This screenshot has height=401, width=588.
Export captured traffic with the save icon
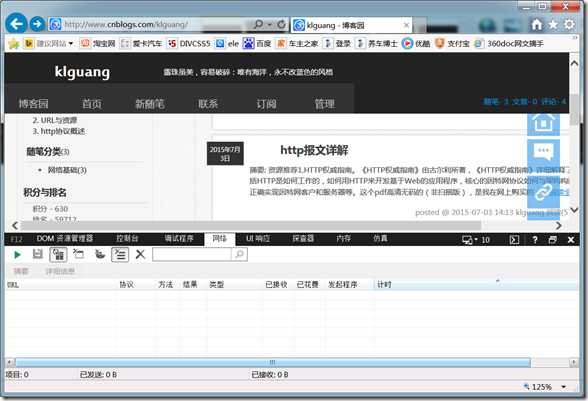click(x=38, y=254)
